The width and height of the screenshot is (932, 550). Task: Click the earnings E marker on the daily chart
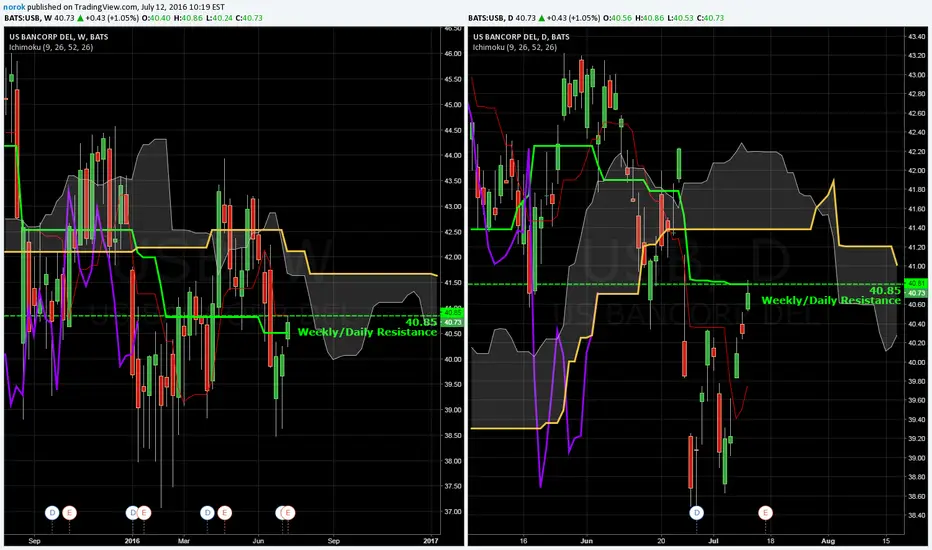click(765, 513)
